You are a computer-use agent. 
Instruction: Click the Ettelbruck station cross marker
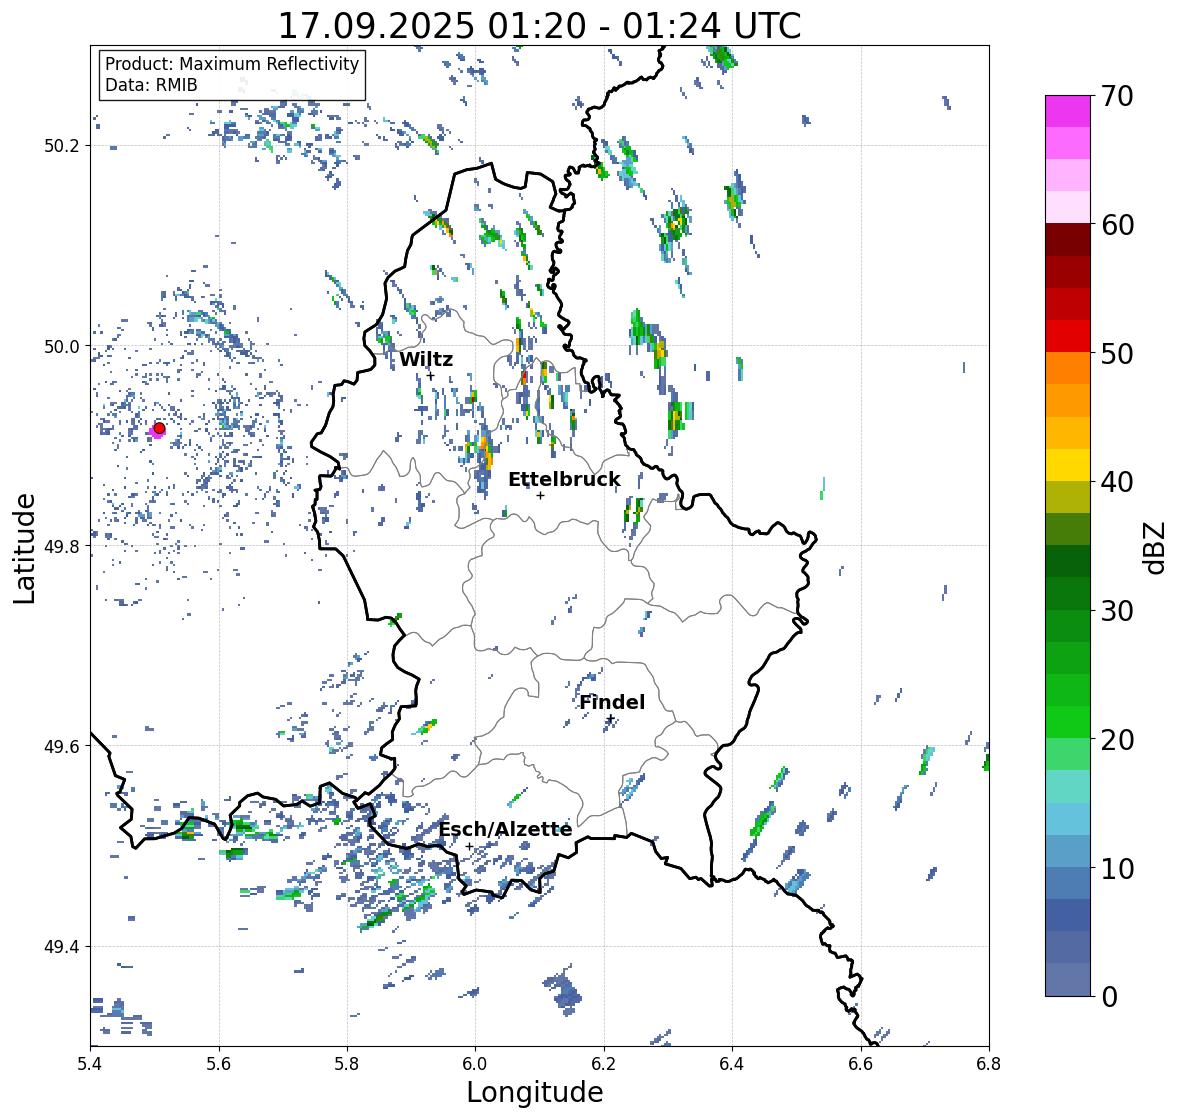point(540,495)
